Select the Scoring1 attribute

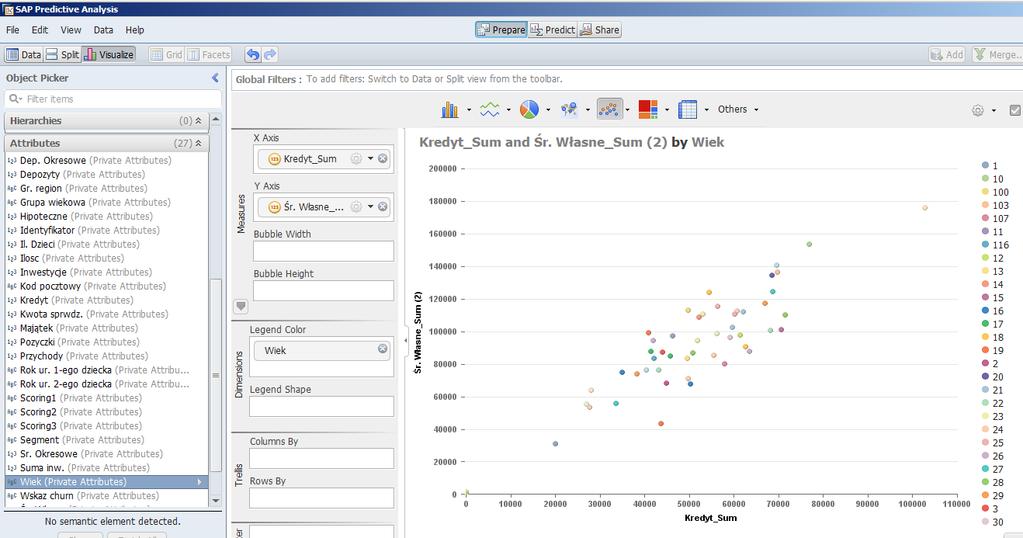(106, 398)
